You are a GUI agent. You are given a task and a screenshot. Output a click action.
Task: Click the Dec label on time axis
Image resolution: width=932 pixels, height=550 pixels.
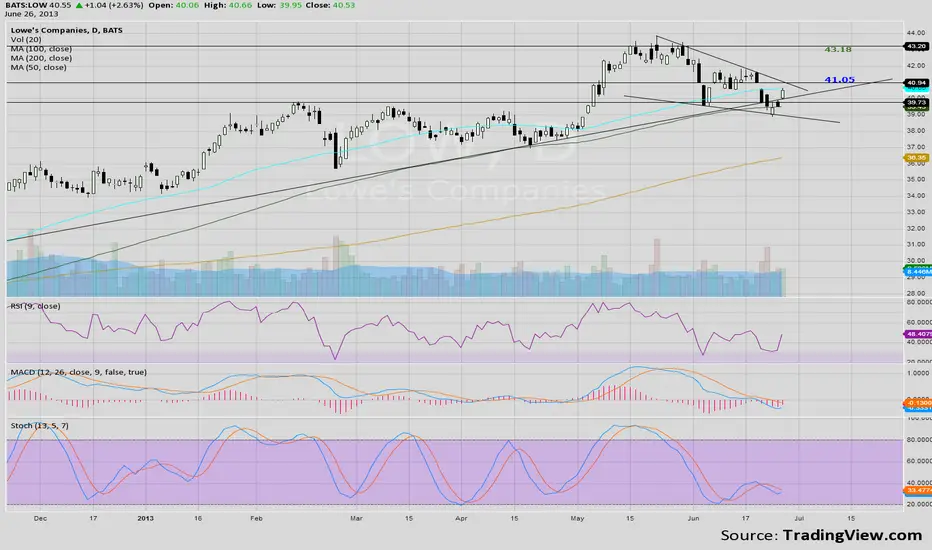pyautogui.click(x=40, y=518)
